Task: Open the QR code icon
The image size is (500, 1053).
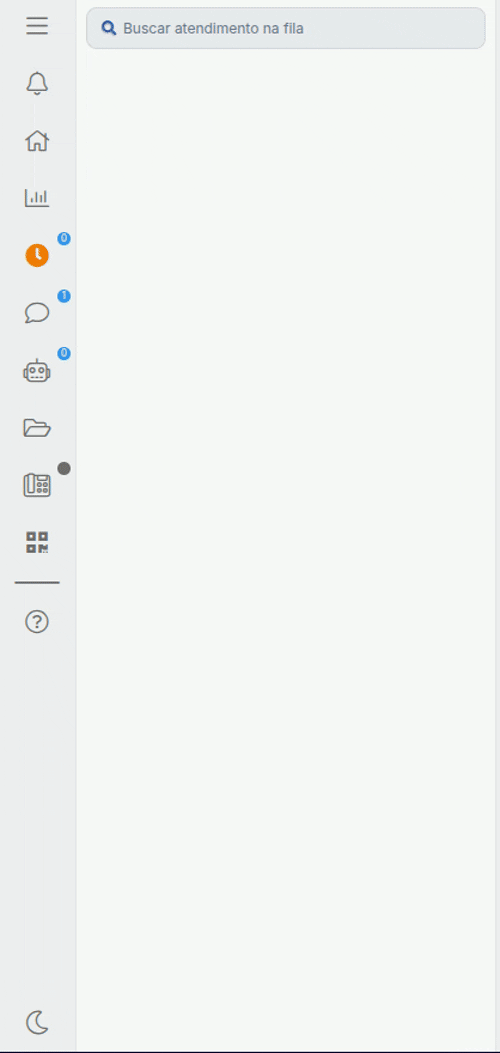Action: (x=37, y=543)
